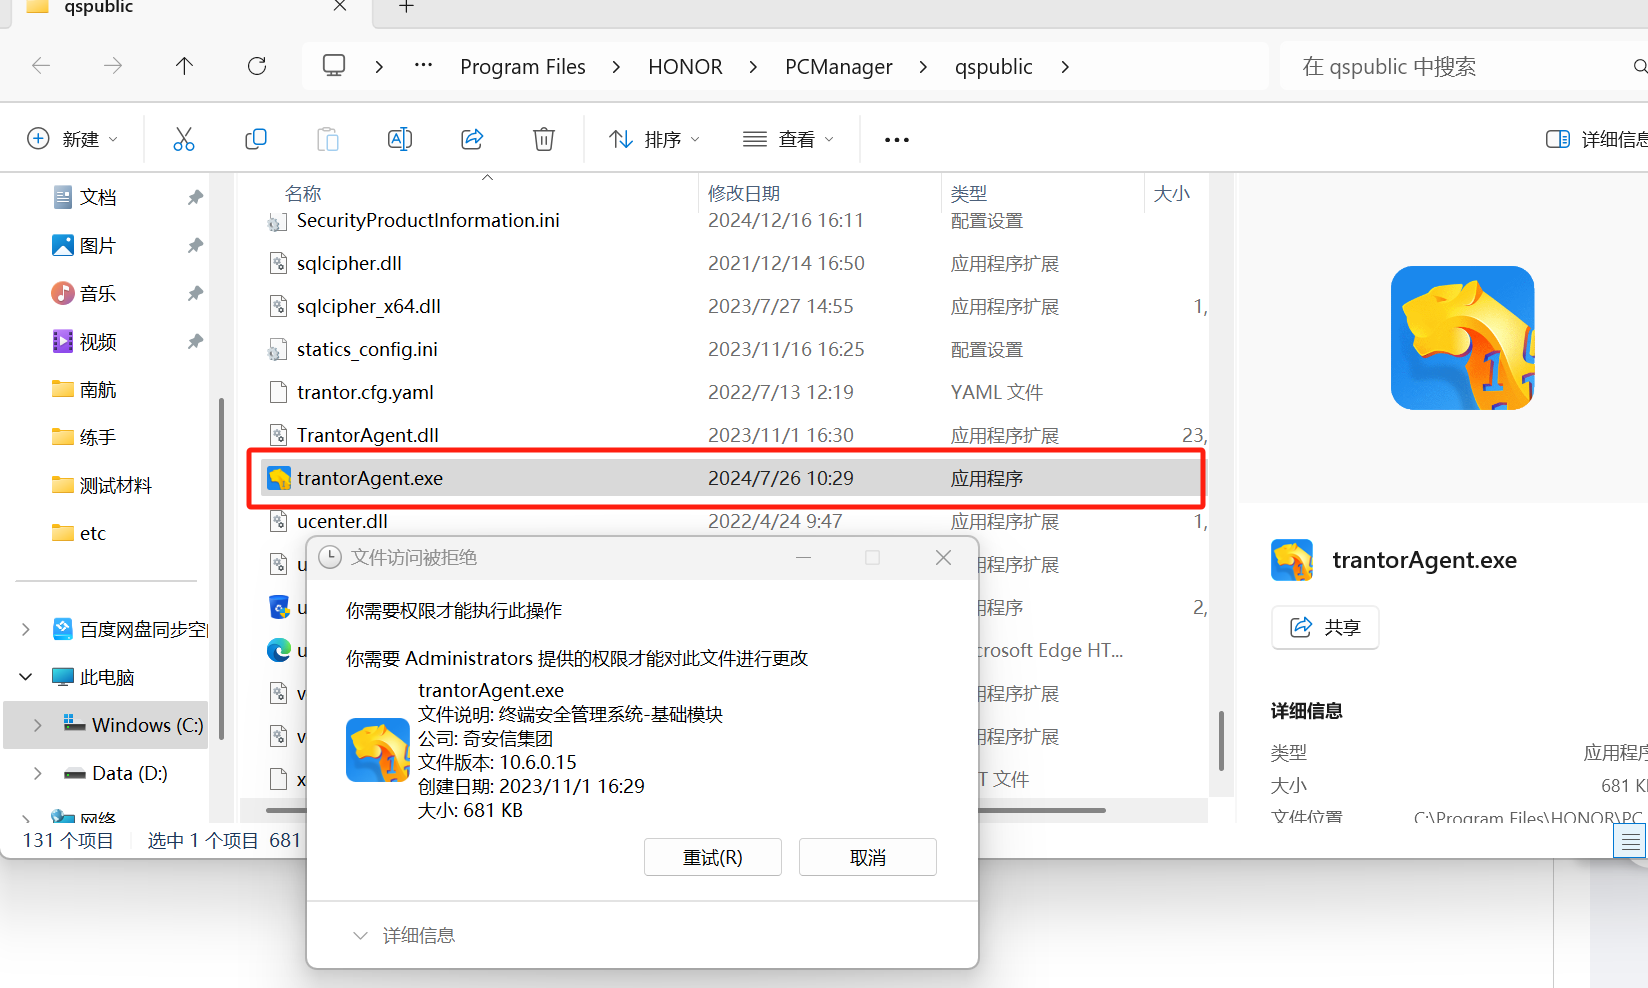Open the 排序 sort dropdown
The image size is (1648, 988).
click(655, 139)
